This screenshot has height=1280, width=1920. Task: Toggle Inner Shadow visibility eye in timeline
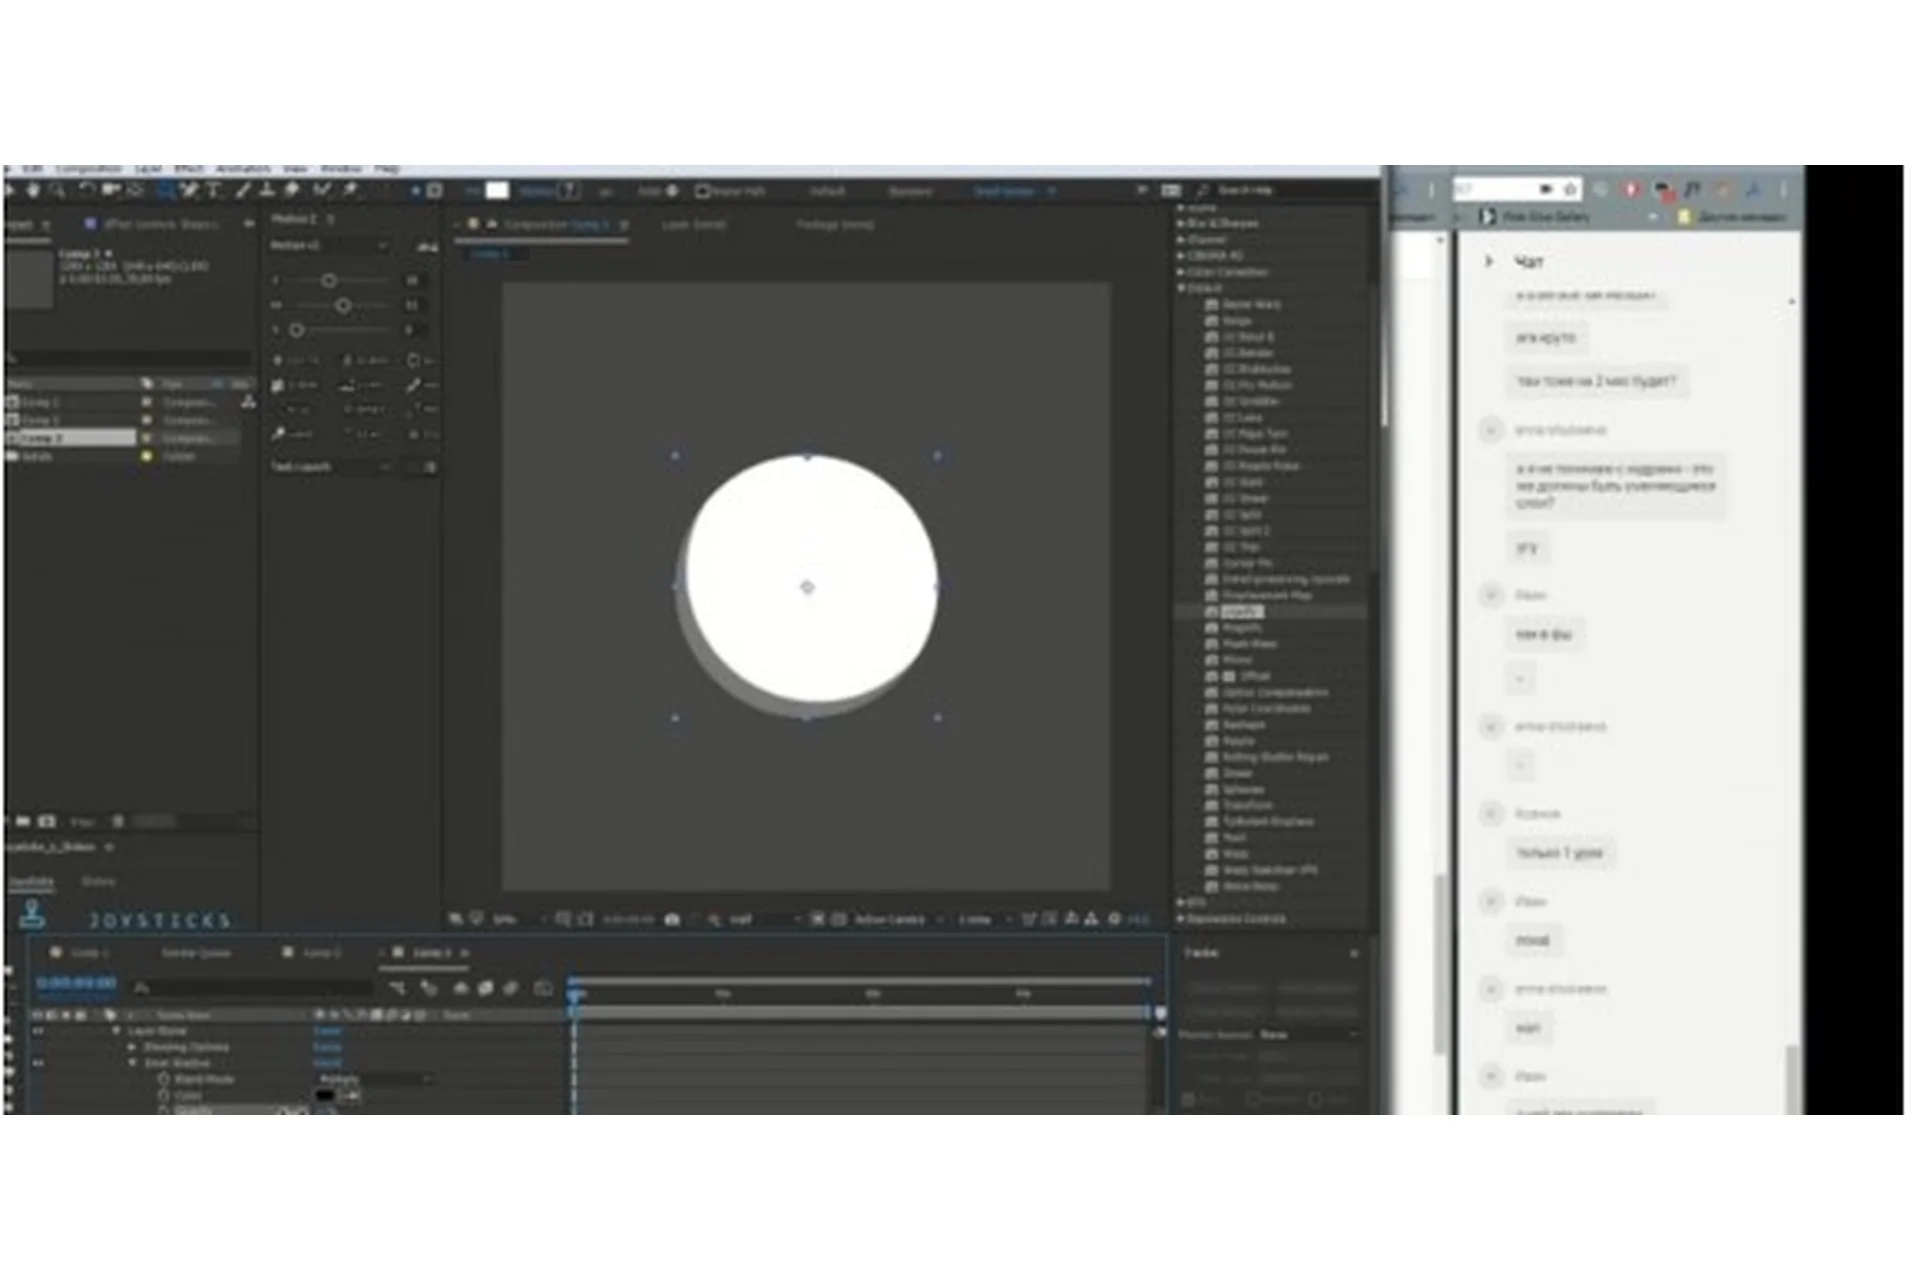[38, 1063]
